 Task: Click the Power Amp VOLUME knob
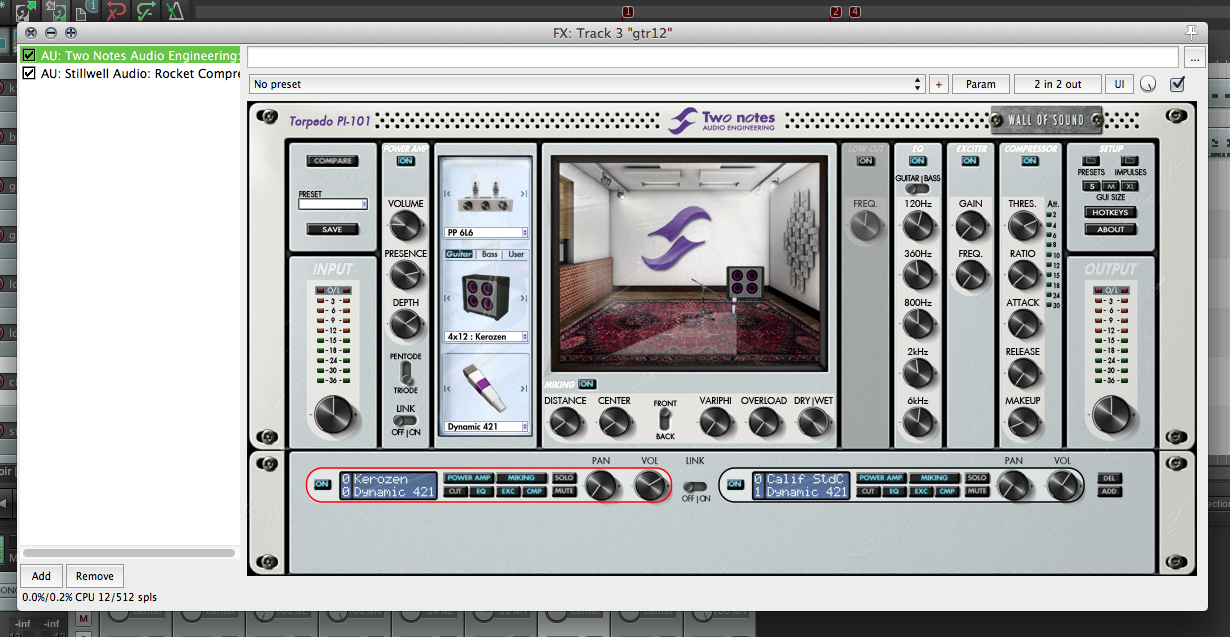pyautogui.click(x=405, y=225)
